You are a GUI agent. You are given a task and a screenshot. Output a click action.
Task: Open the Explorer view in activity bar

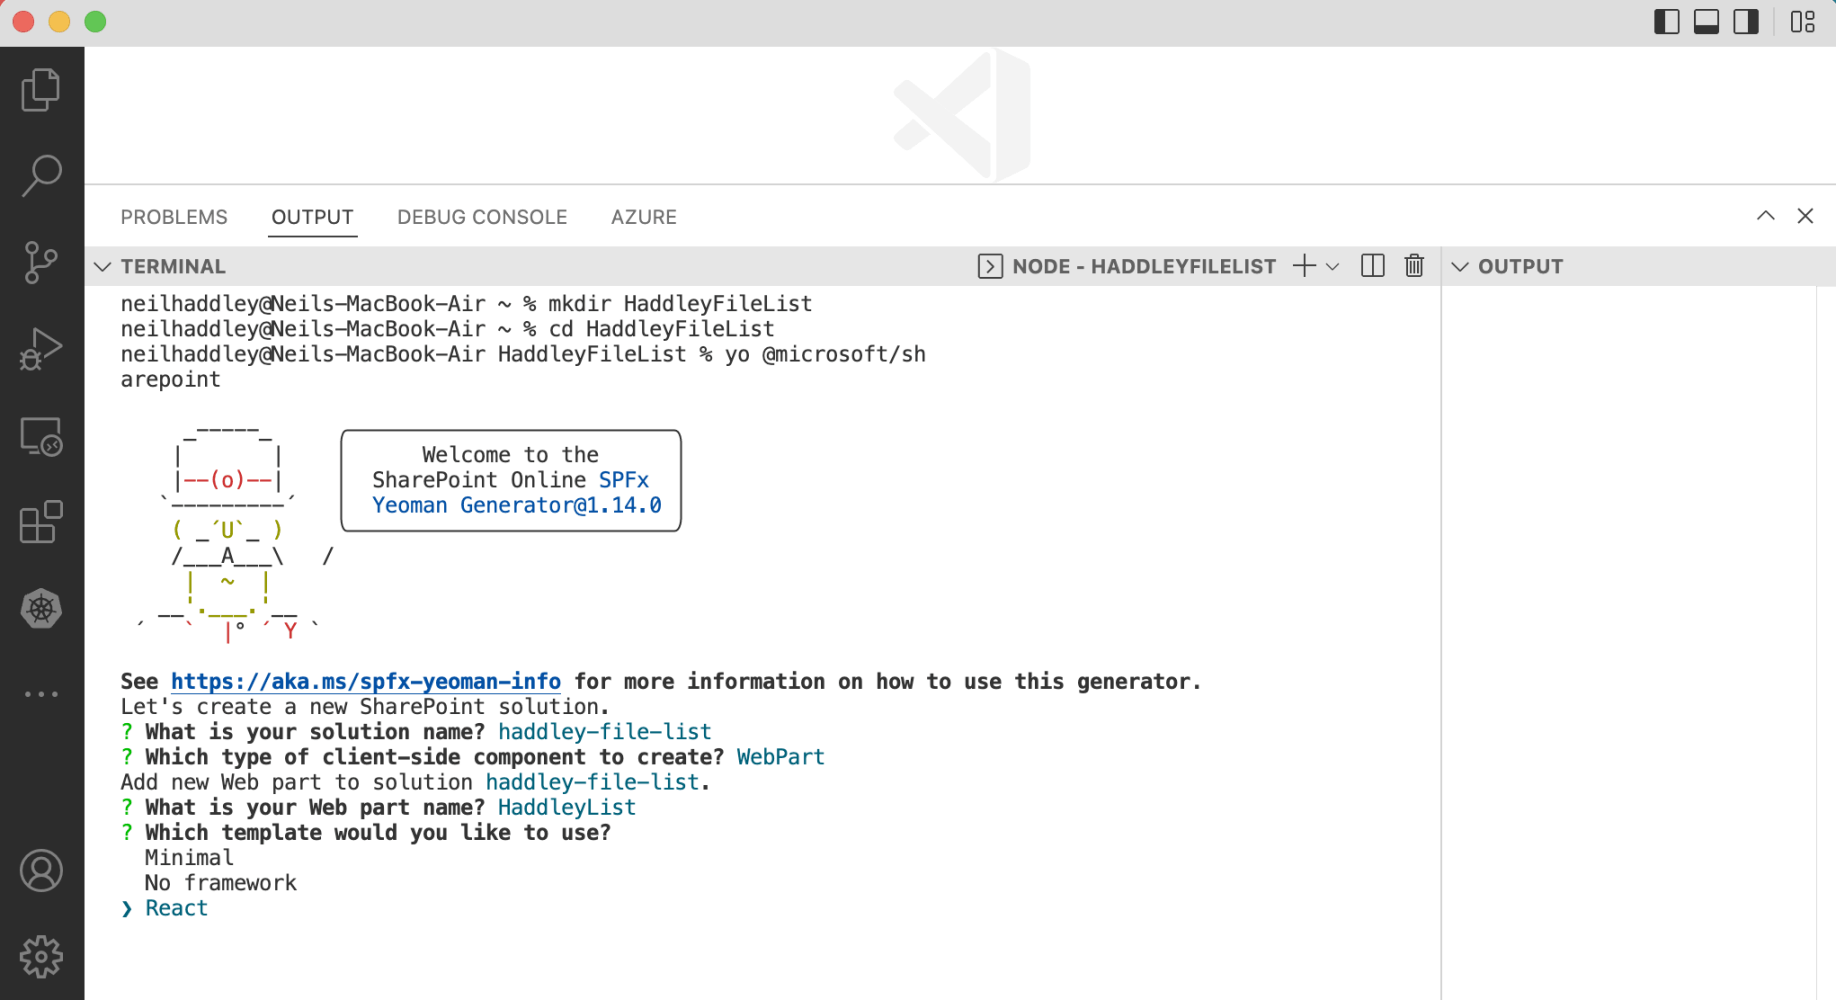(x=41, y=90)
